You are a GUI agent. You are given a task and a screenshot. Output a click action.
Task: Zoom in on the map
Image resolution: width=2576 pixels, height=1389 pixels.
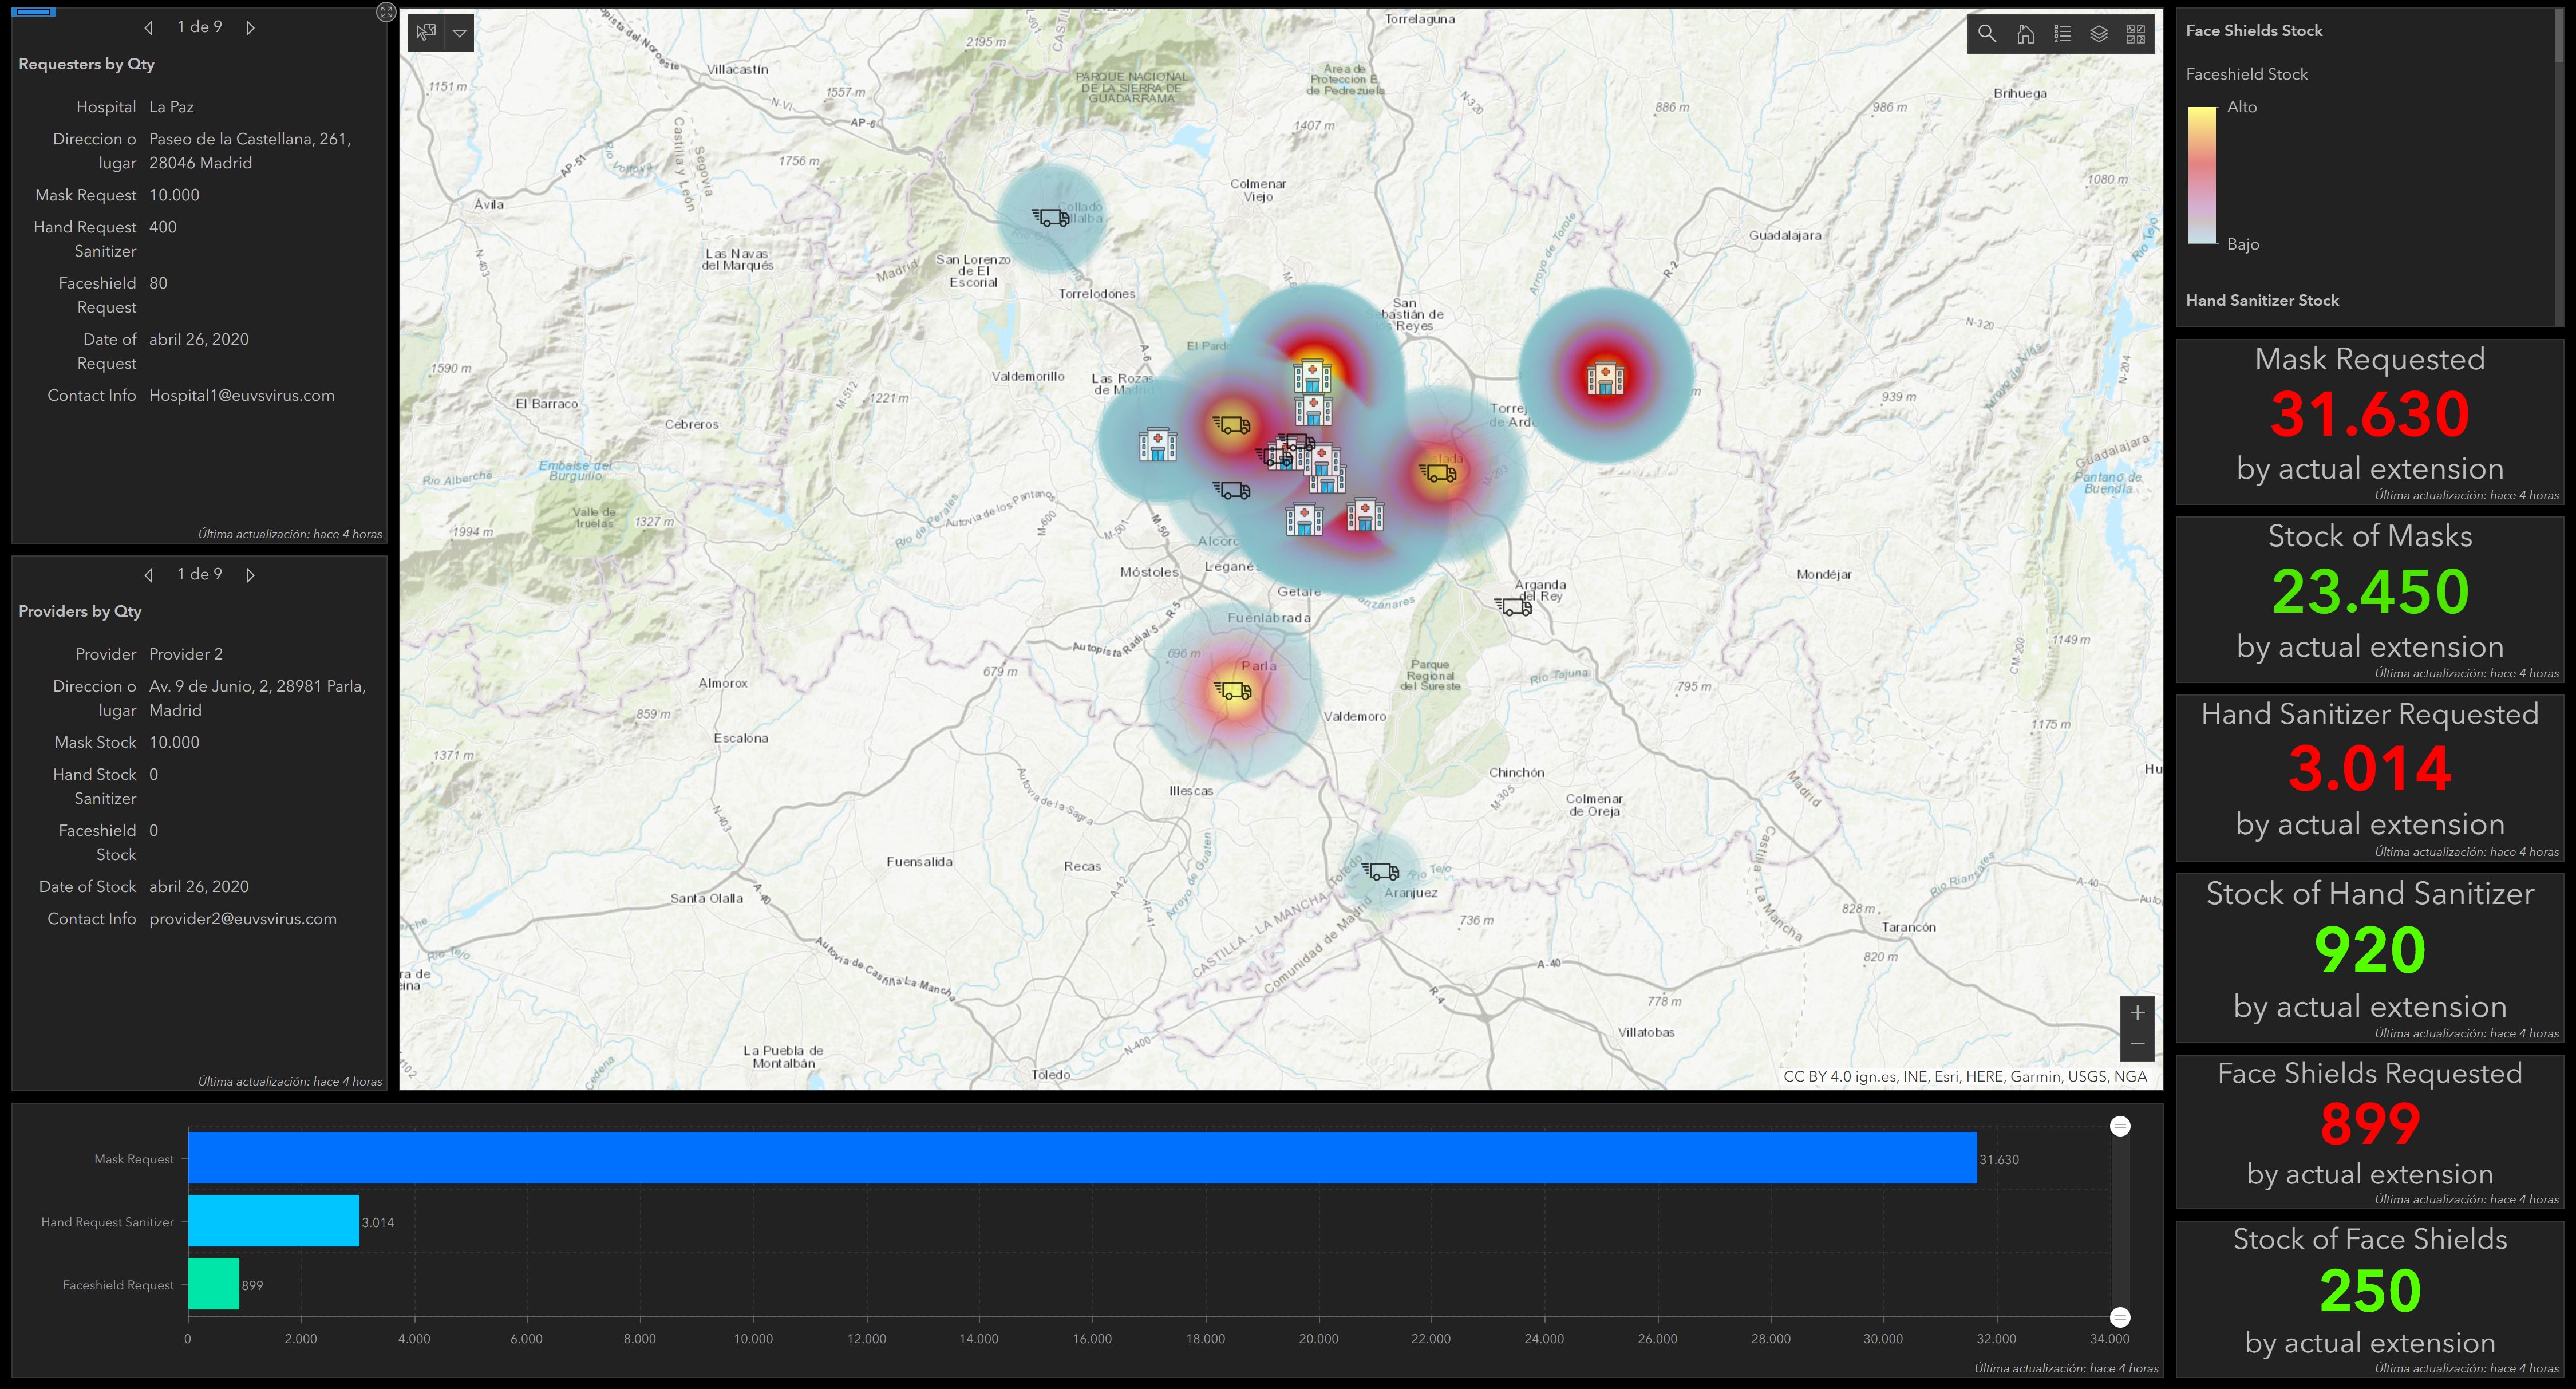point(2137,1012)
